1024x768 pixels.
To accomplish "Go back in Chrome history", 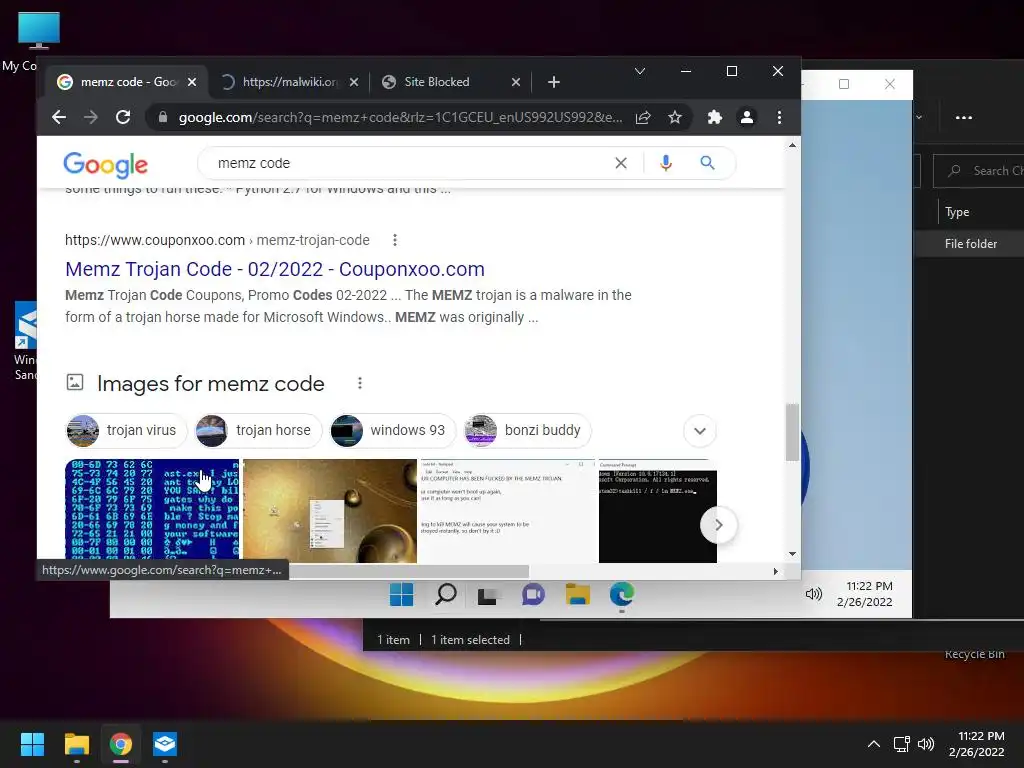I will (59, 118).
